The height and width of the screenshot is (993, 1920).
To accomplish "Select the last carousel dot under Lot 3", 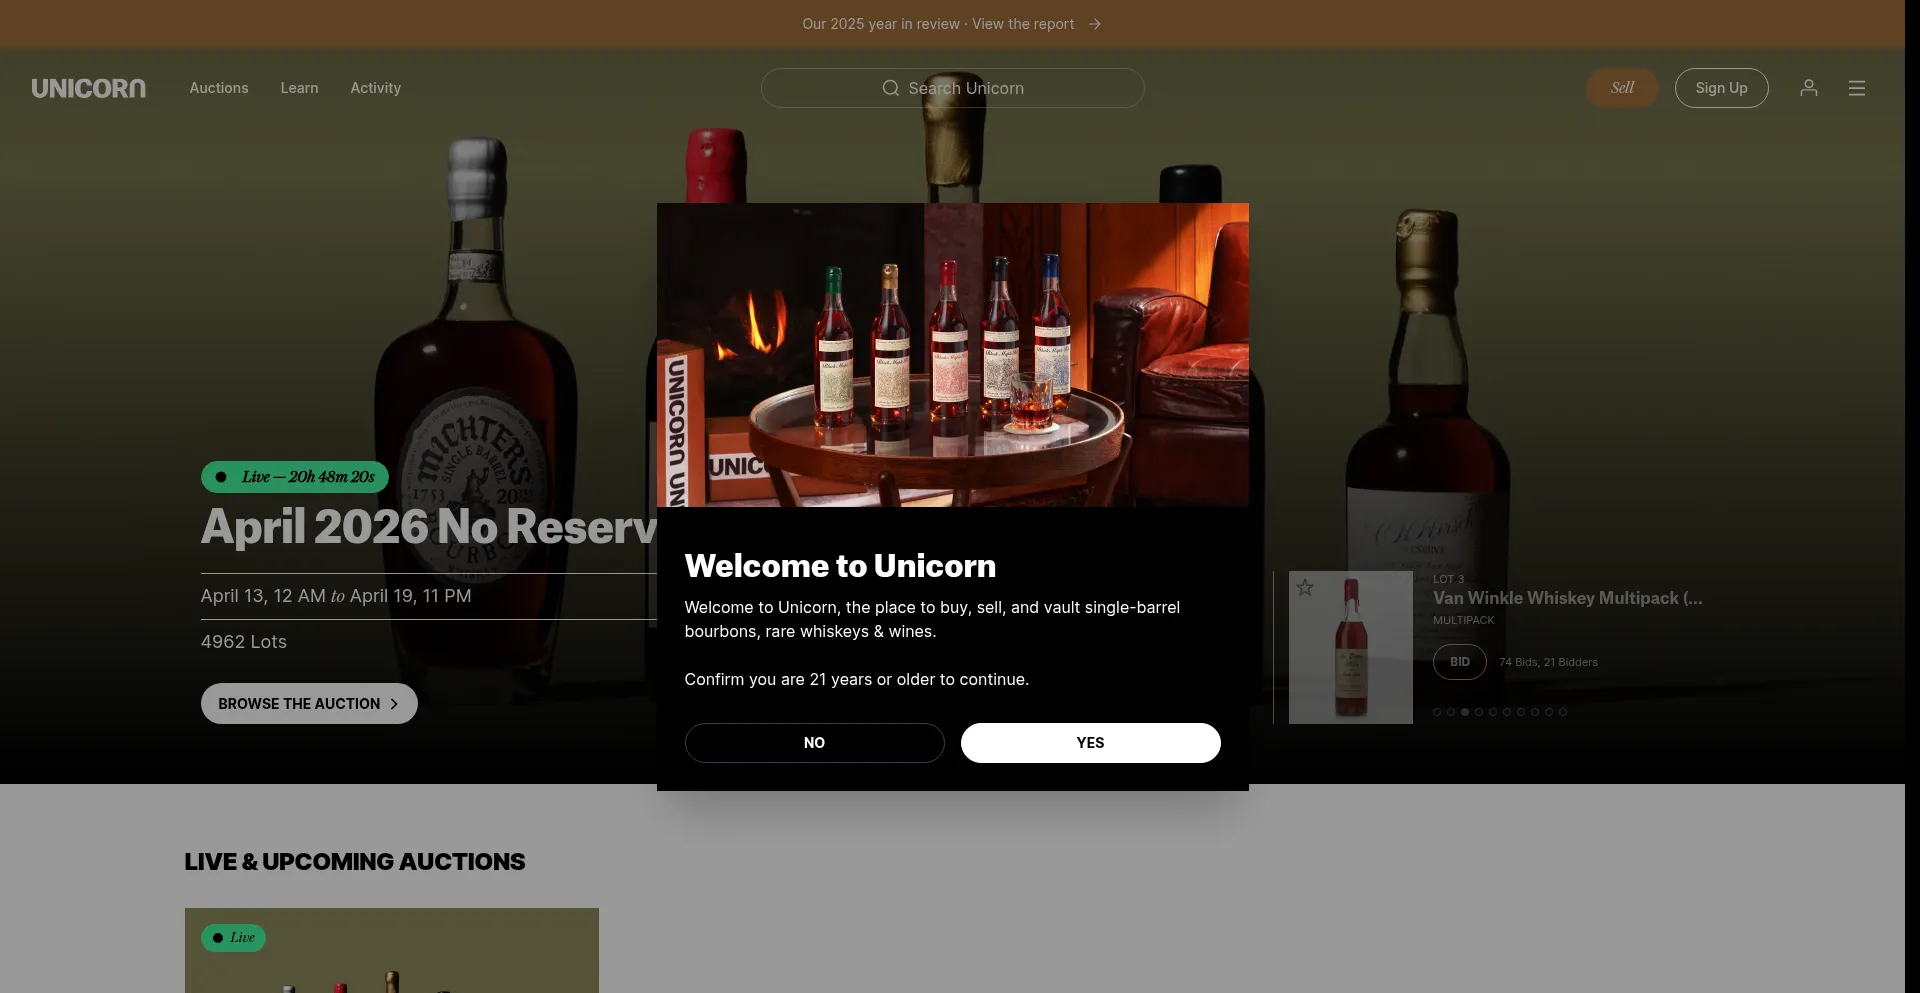I will (1563, 712).
